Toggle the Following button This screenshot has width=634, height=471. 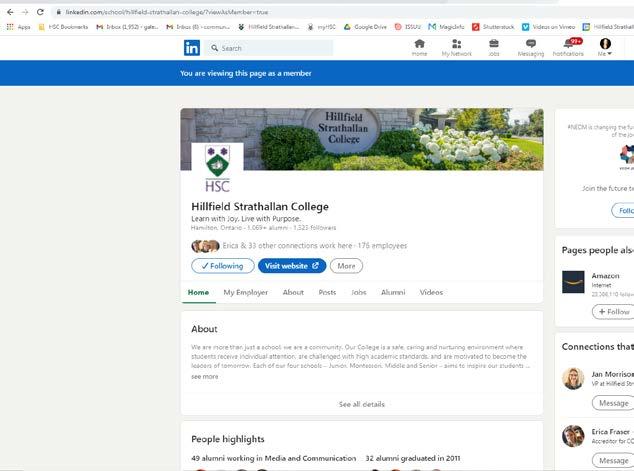[223, 266]
